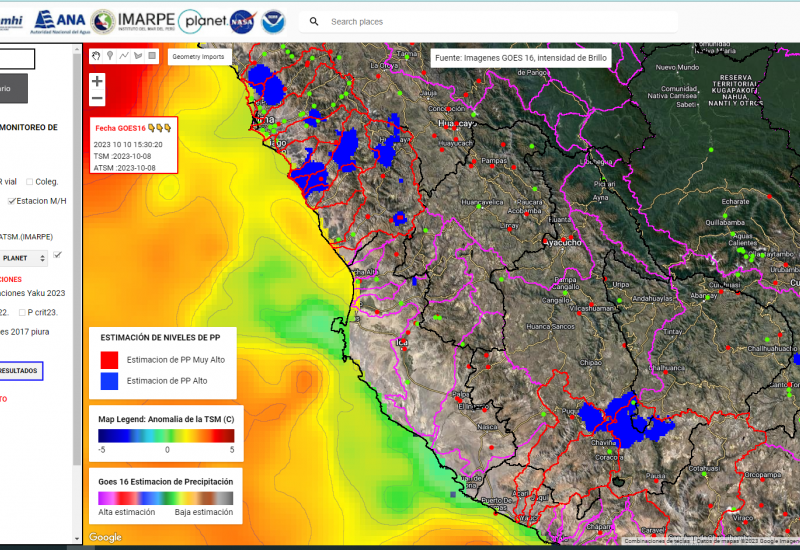Screen dimensions: 800x550
Task: Select the draw polygon shape tool
Action: 138,56
